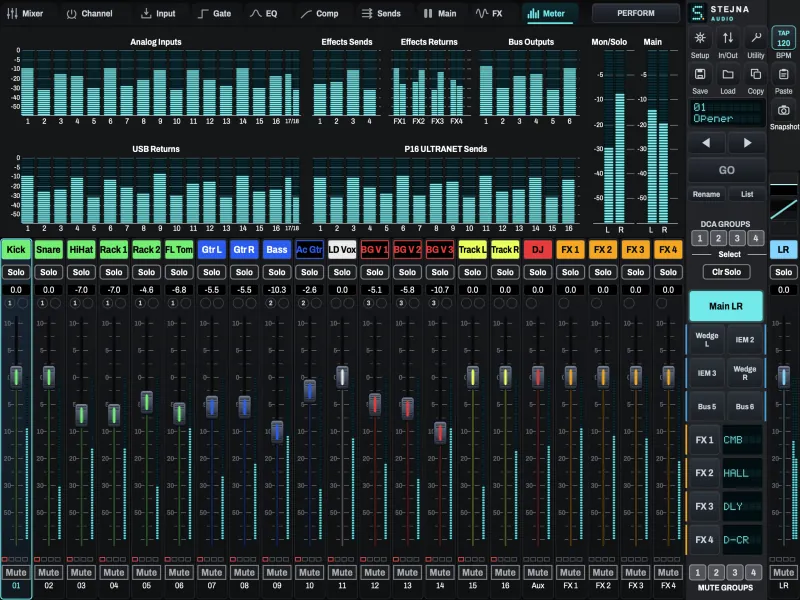The image size is (800, 600).
Task: Solo the Bass channel
Action: [x=277, y=272]
